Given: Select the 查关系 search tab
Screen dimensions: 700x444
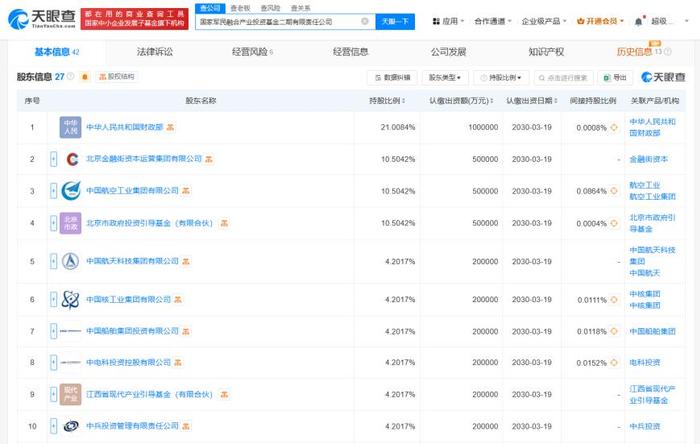Looking at the screenshot, I should (300, 8).
